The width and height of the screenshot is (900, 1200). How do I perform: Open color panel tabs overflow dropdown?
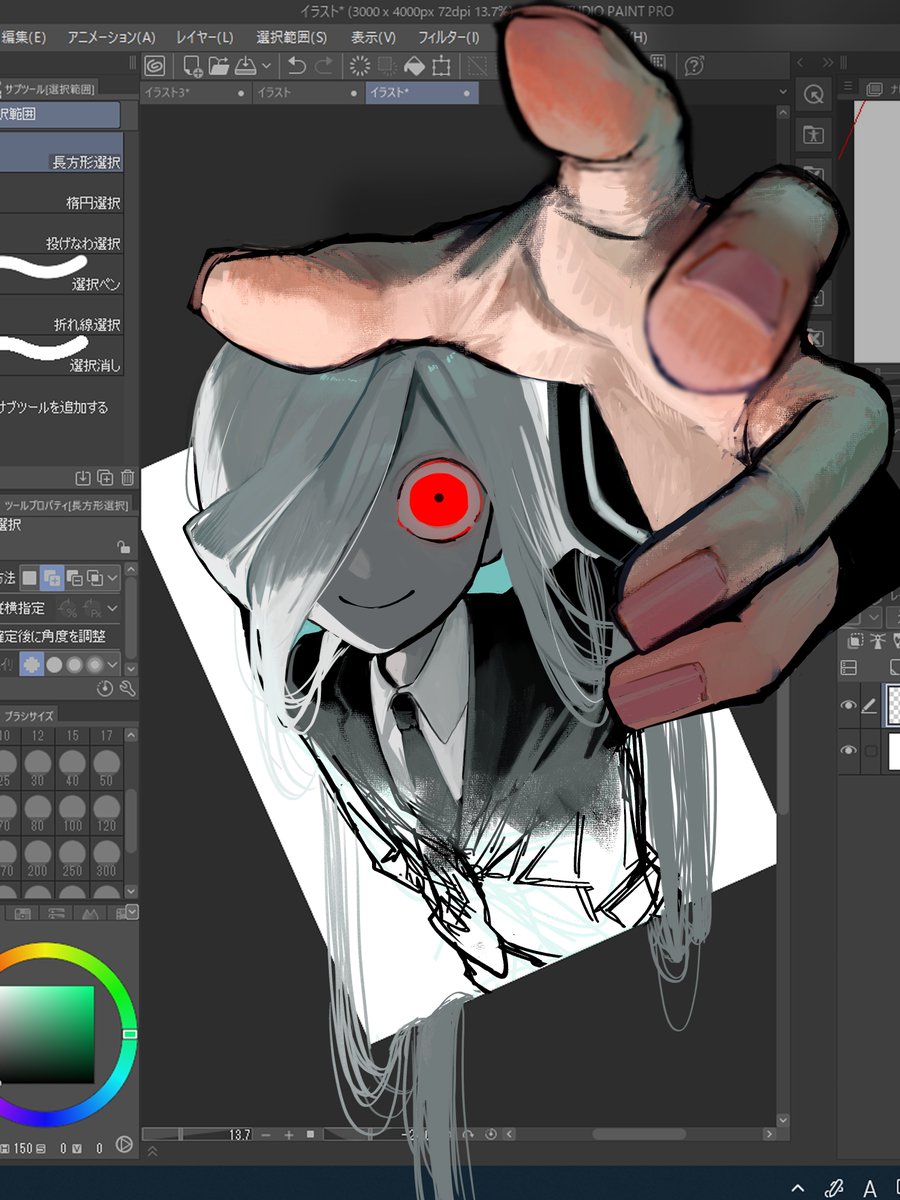(132, 911)
